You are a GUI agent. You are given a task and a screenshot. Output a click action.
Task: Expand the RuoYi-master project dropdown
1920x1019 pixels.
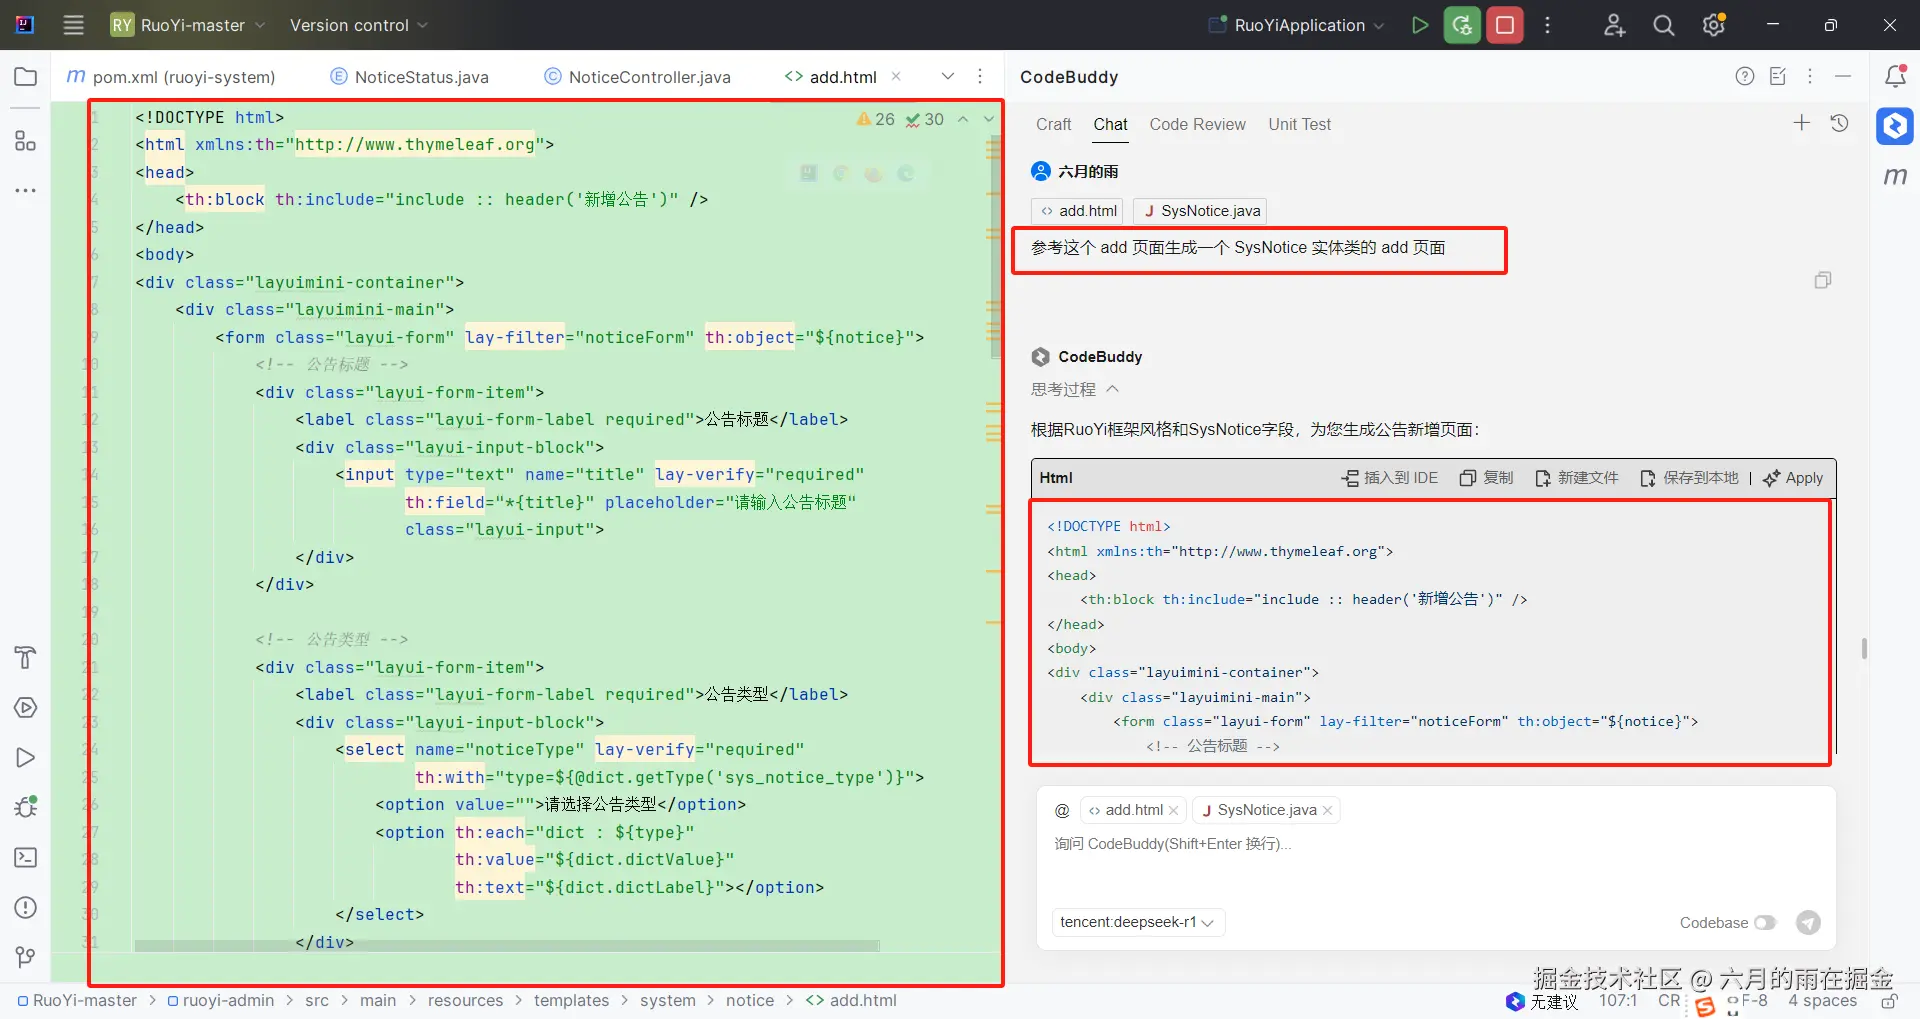188,25
